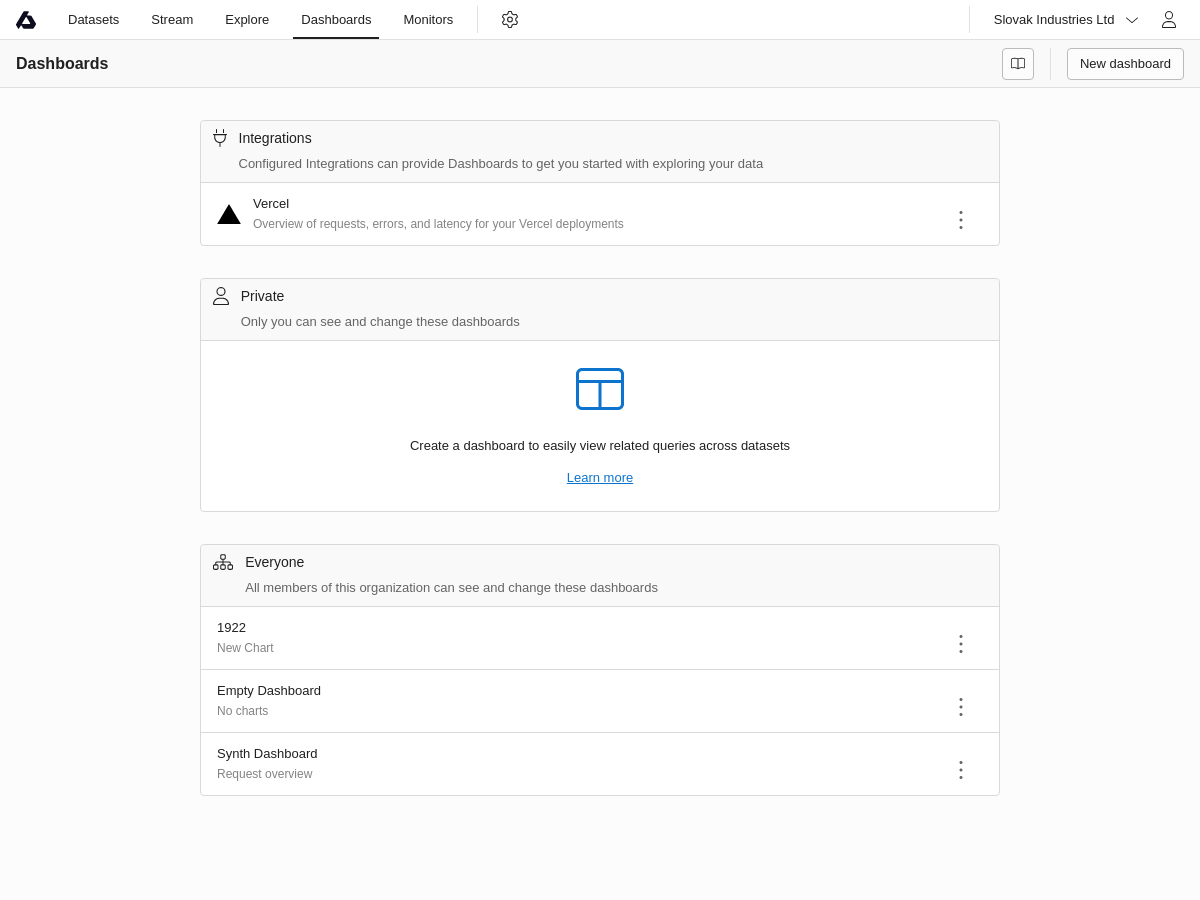Click the blue dashboard layout icon
1200x900 pixels.
pos(600,389)
